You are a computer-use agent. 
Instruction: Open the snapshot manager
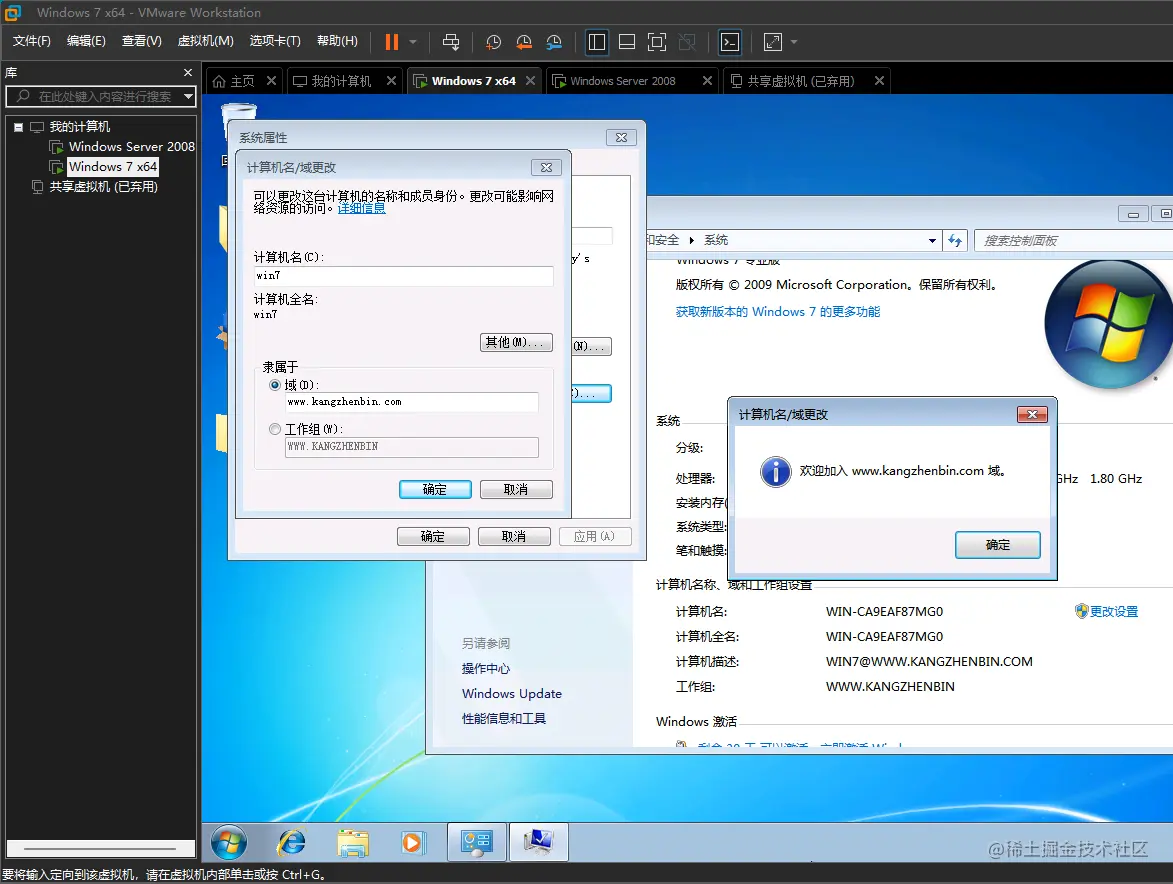[554, 42]
